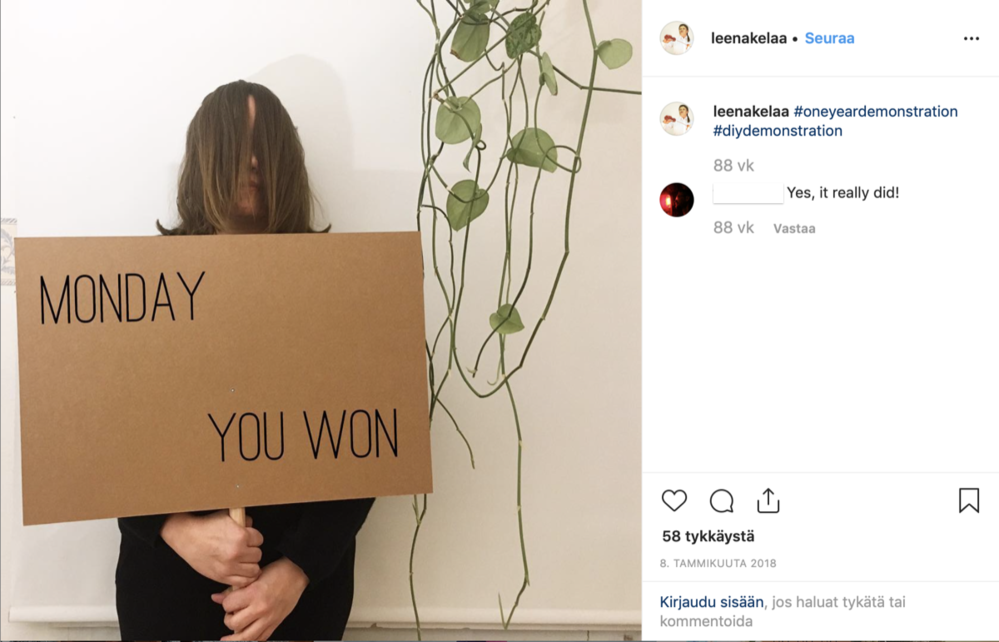Click leenakelaa username in header
Viewport: 999px width, 642px height.
pos(749,38)
